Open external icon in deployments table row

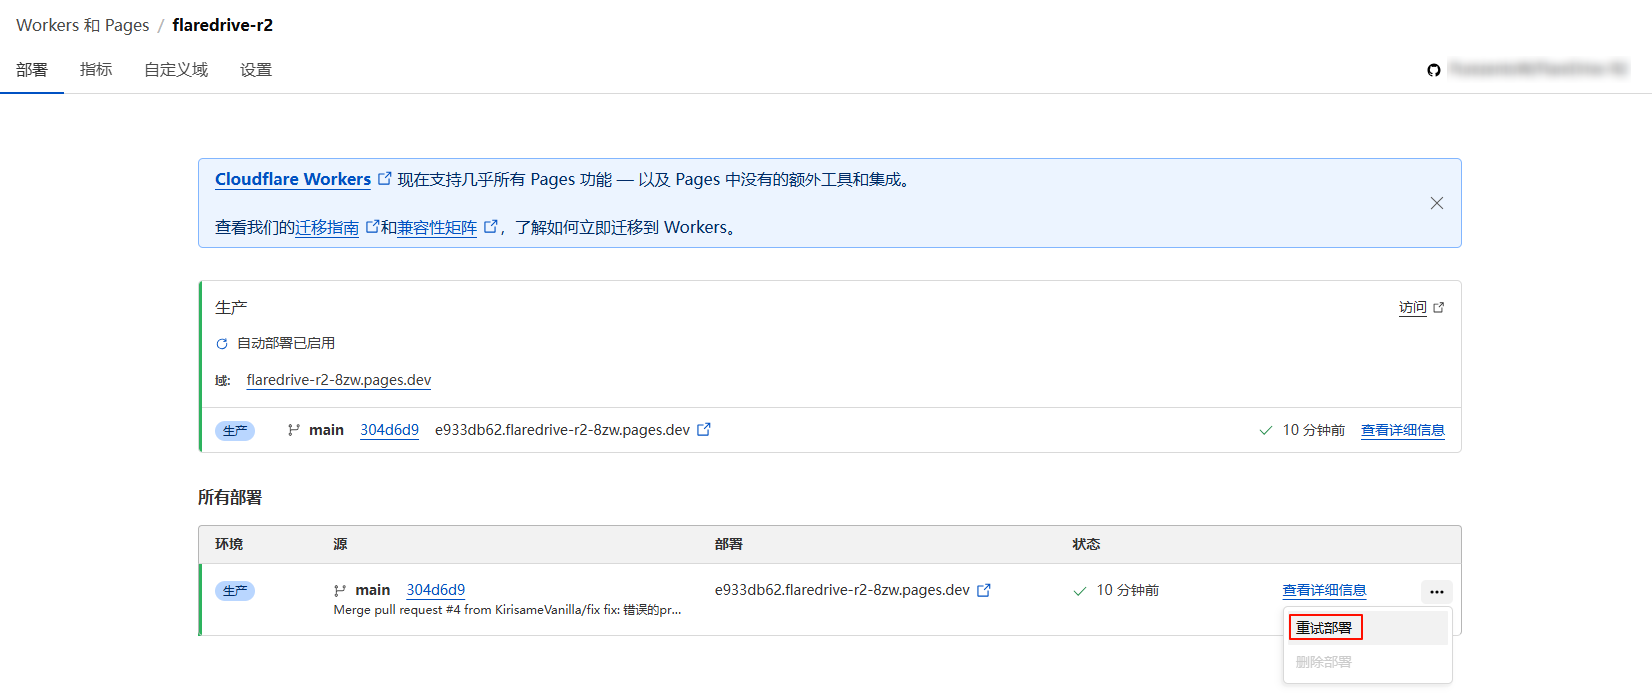pos(984,590)
